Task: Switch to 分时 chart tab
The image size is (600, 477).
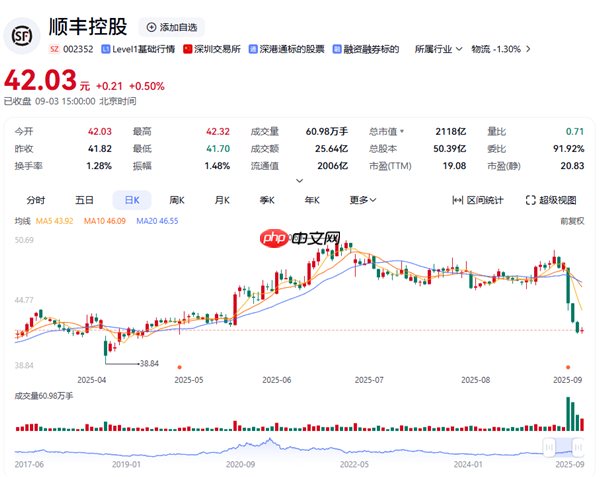Action: click(36, 200)
